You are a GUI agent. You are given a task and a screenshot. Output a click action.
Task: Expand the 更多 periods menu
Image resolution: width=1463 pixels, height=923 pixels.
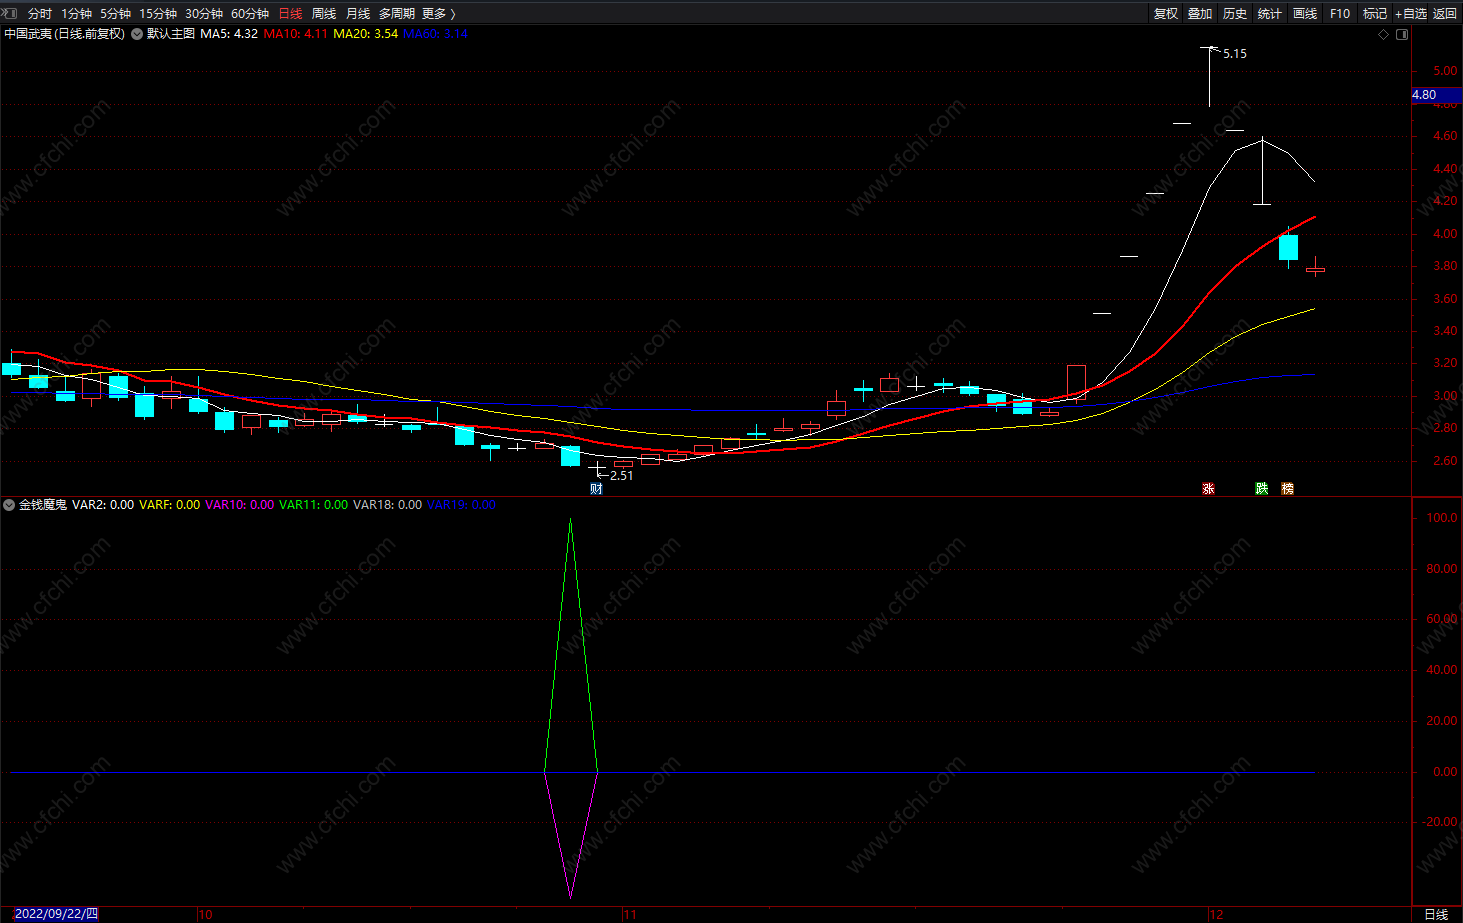(x=438, y=14)
